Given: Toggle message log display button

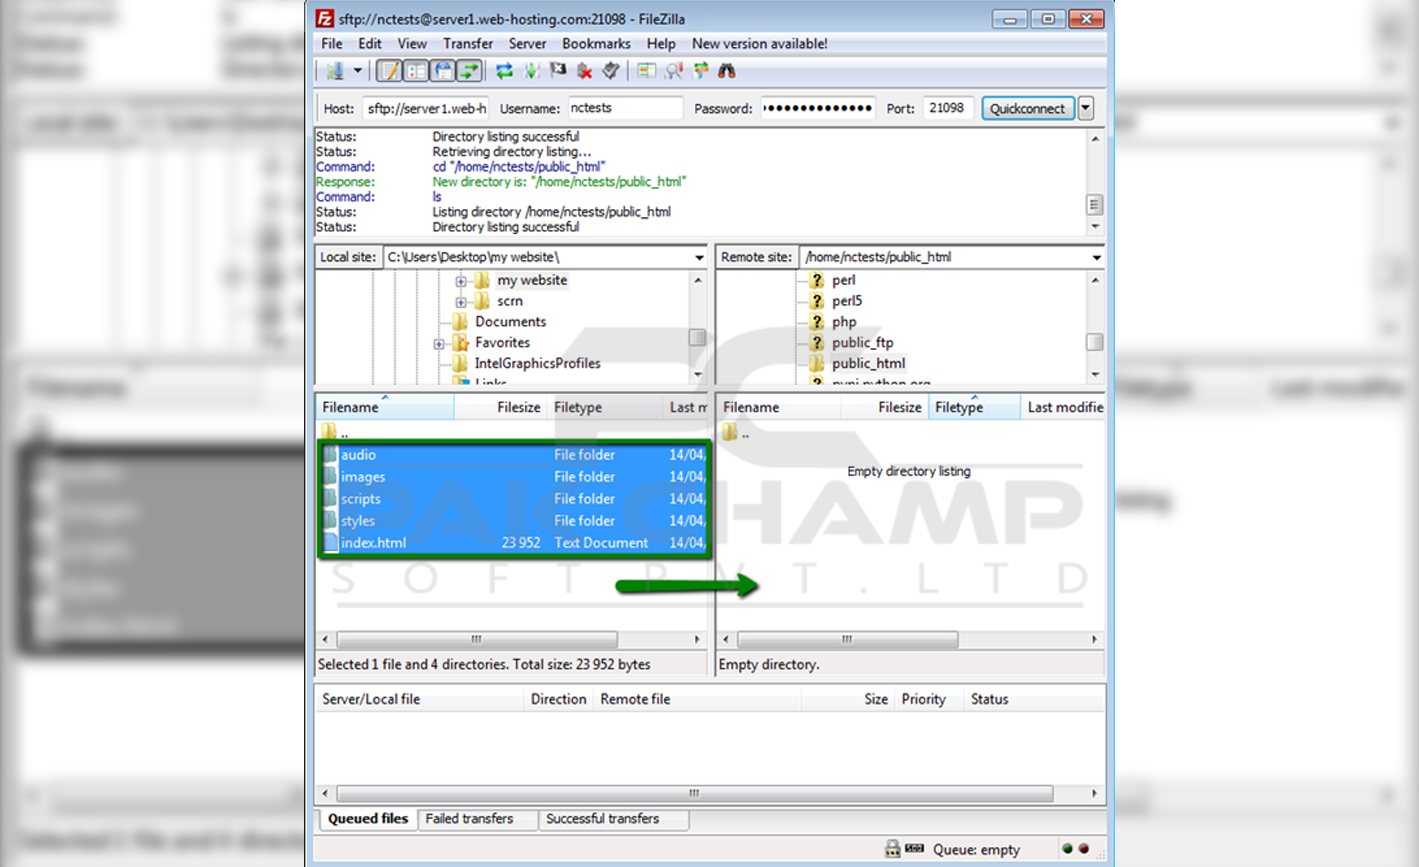Looking at the screenshot, I should pyautogui.click(x=389, y=71).
